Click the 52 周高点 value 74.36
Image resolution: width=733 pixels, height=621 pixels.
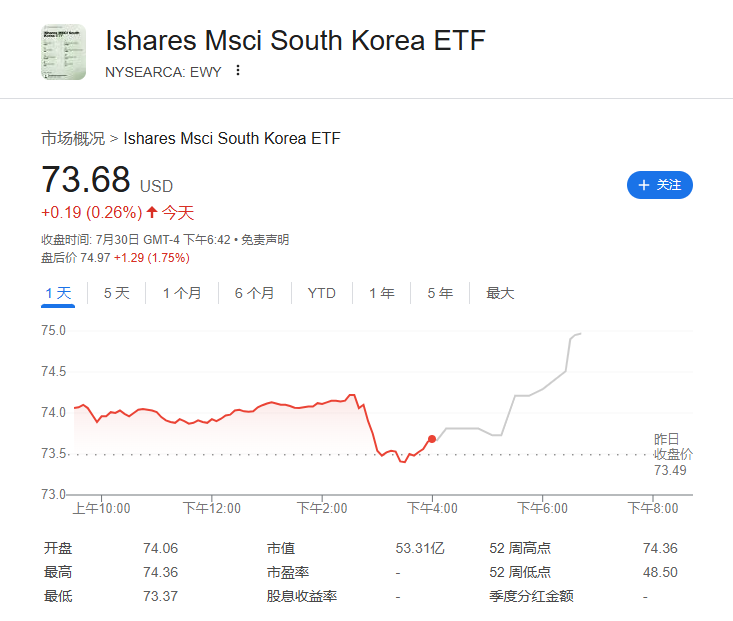[x=660, y=548]
